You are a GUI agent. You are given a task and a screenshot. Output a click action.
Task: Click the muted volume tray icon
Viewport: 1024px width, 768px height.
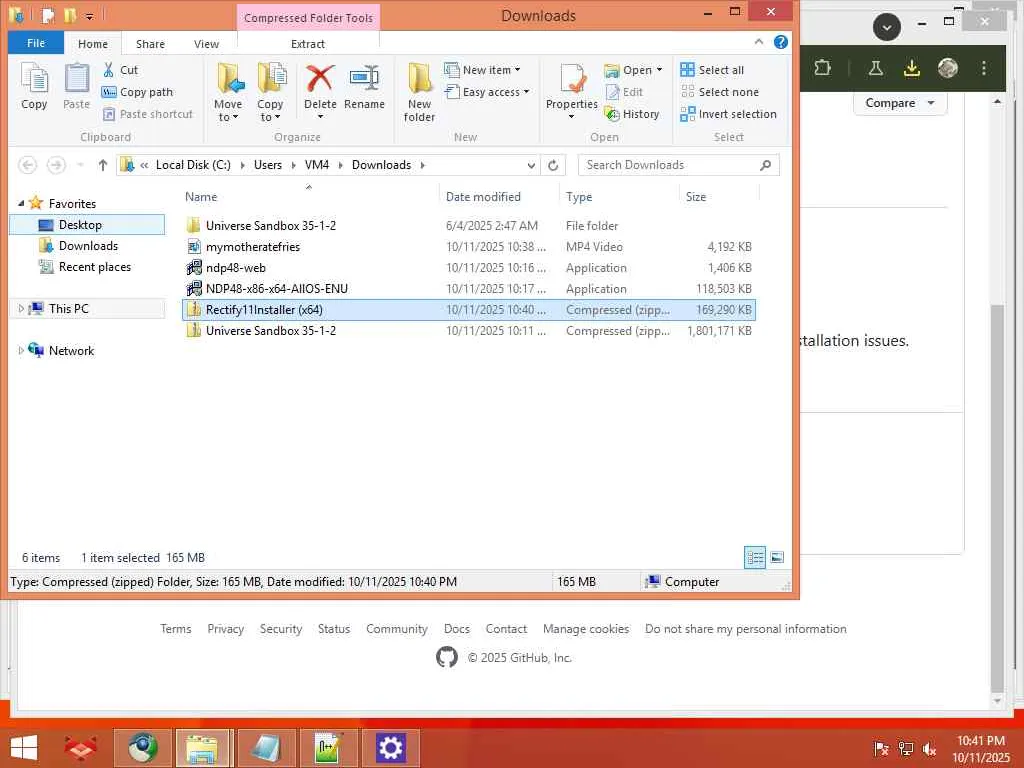pyautogui.click(x=929, y=748)
